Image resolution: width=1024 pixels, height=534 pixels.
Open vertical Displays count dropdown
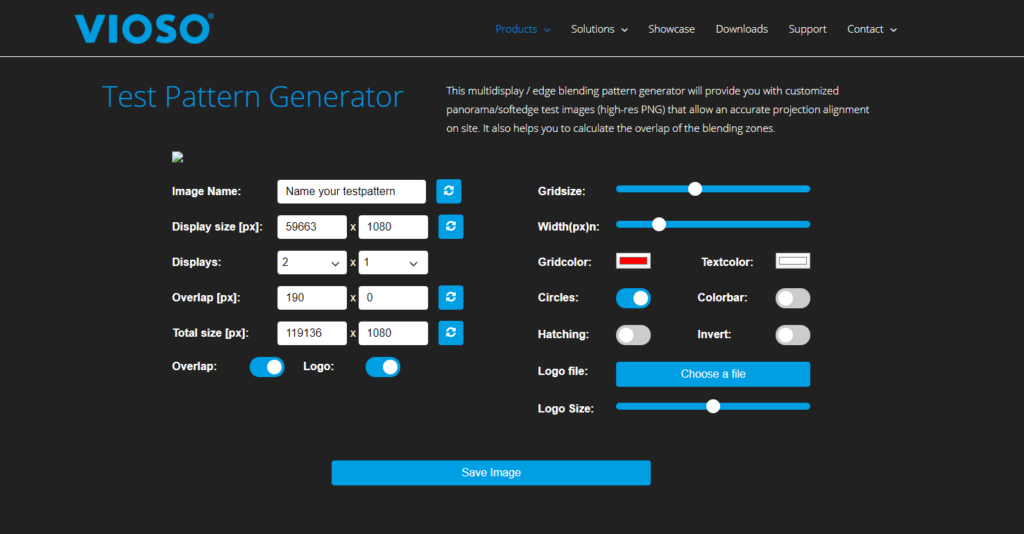point(393,263)
